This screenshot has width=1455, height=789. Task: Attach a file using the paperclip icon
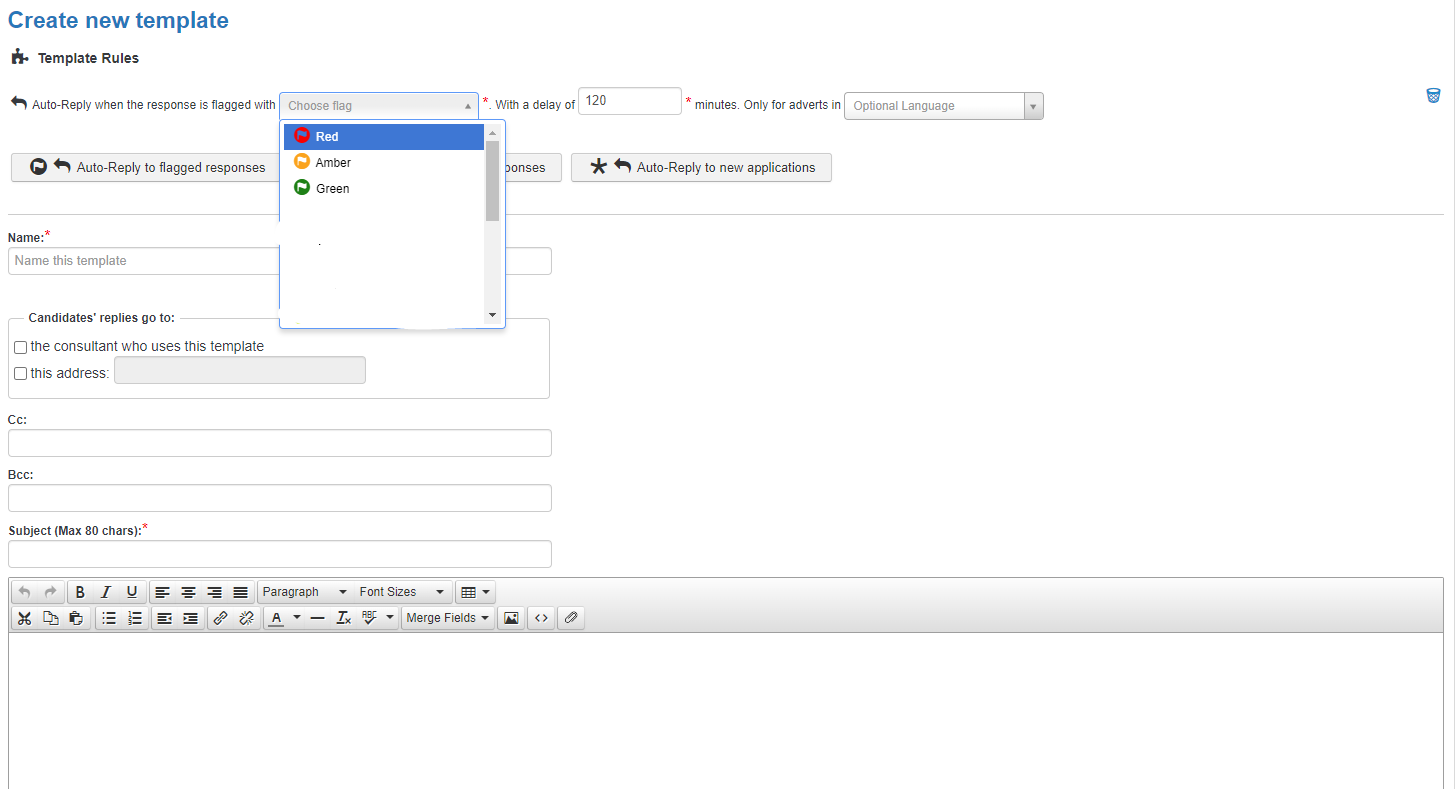coord(571,617)
